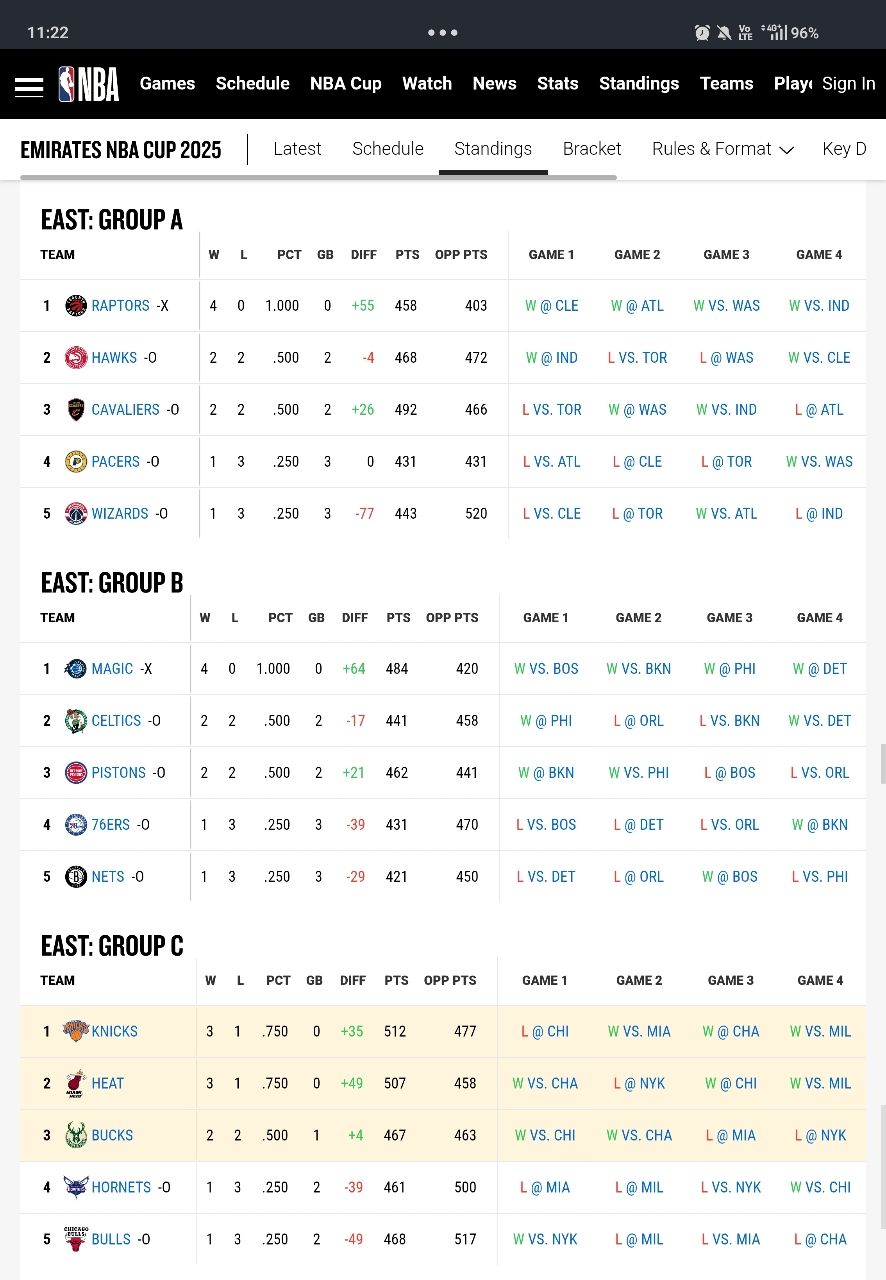Click the Cavaliers team logo
Image resolution: width=886 pixels, height=1280 pixels.
click(x=76, y=410)
